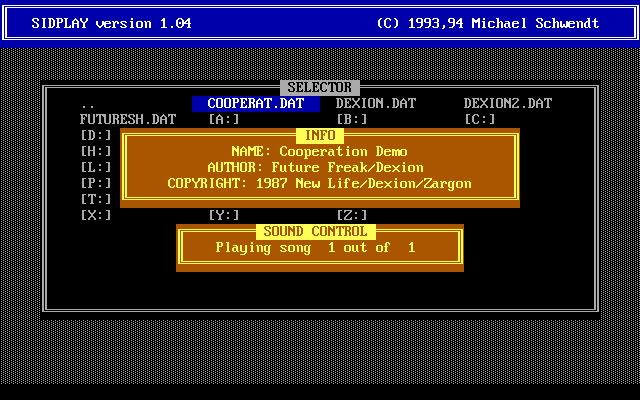Select drive [D:] entry

pos(96,136)
